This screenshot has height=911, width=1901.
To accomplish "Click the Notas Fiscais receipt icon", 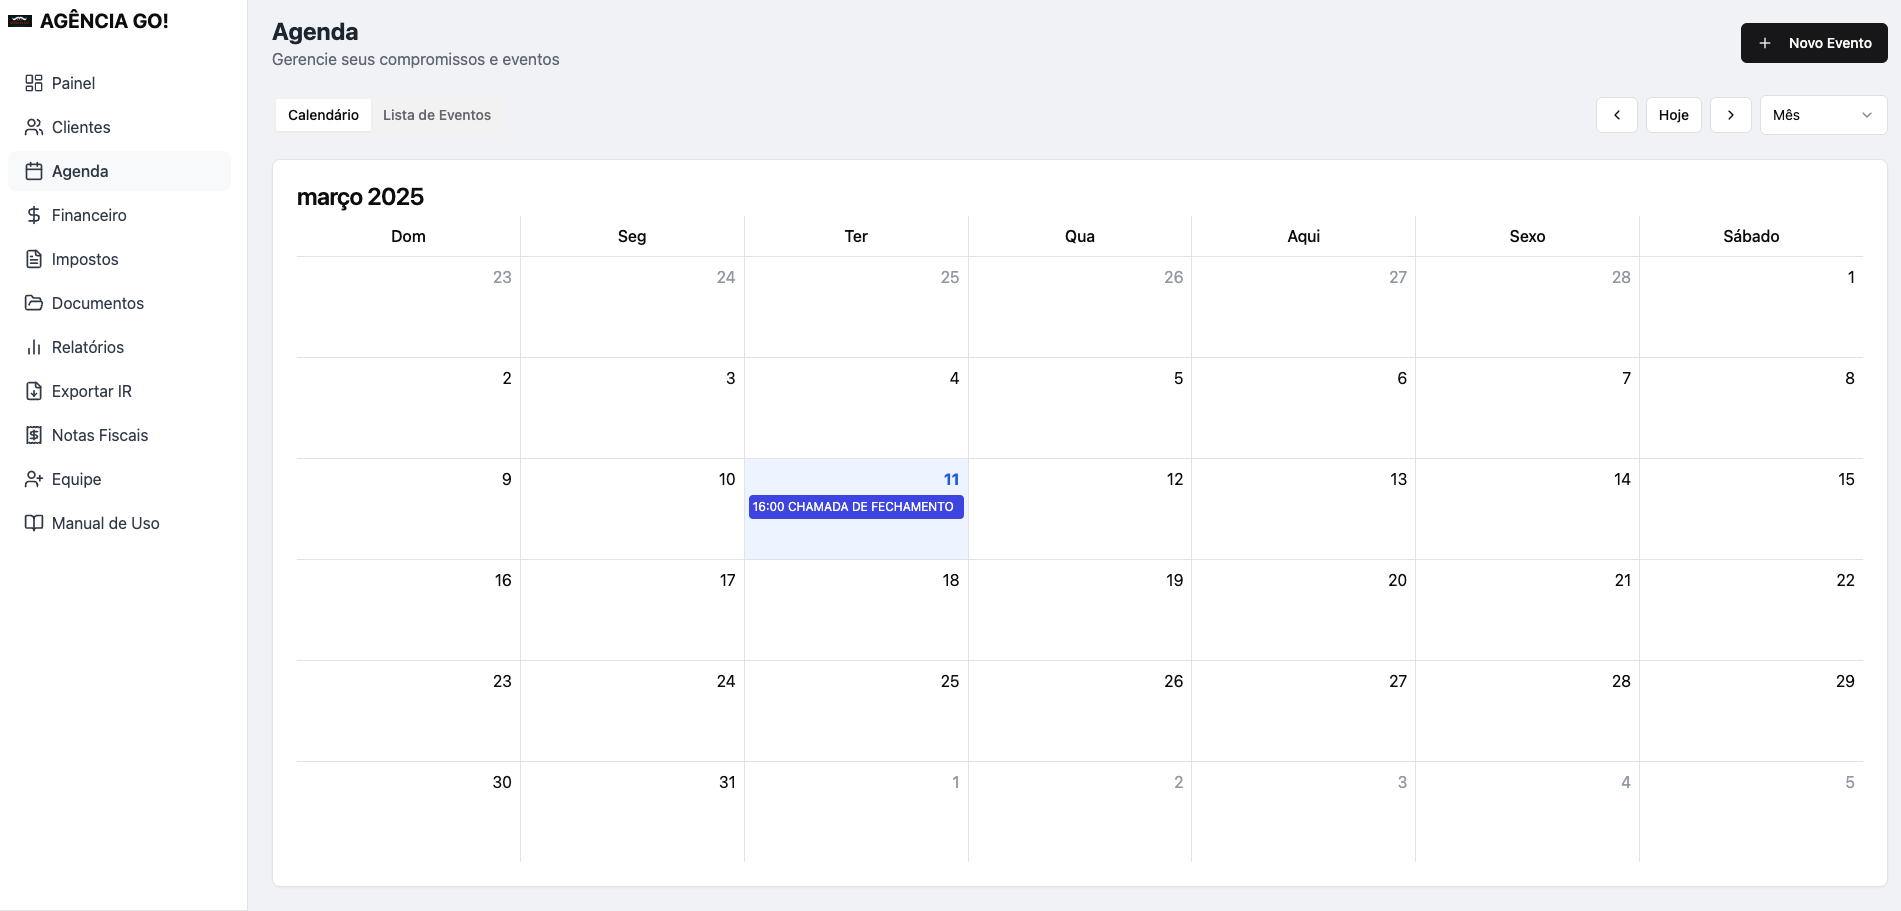I will tap(34, 435).
